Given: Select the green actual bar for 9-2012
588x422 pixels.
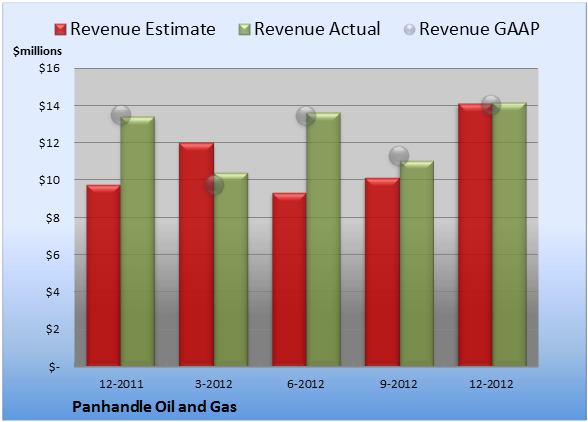Looking at the screenshot, I should pos(417,263).
